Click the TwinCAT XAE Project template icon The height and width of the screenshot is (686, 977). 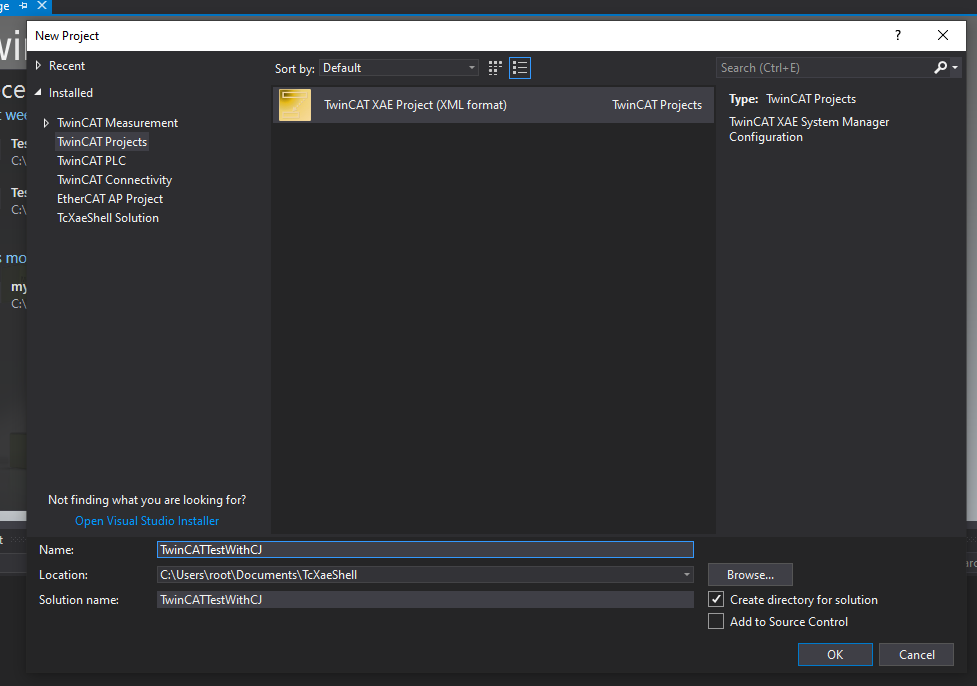point(295,105)
